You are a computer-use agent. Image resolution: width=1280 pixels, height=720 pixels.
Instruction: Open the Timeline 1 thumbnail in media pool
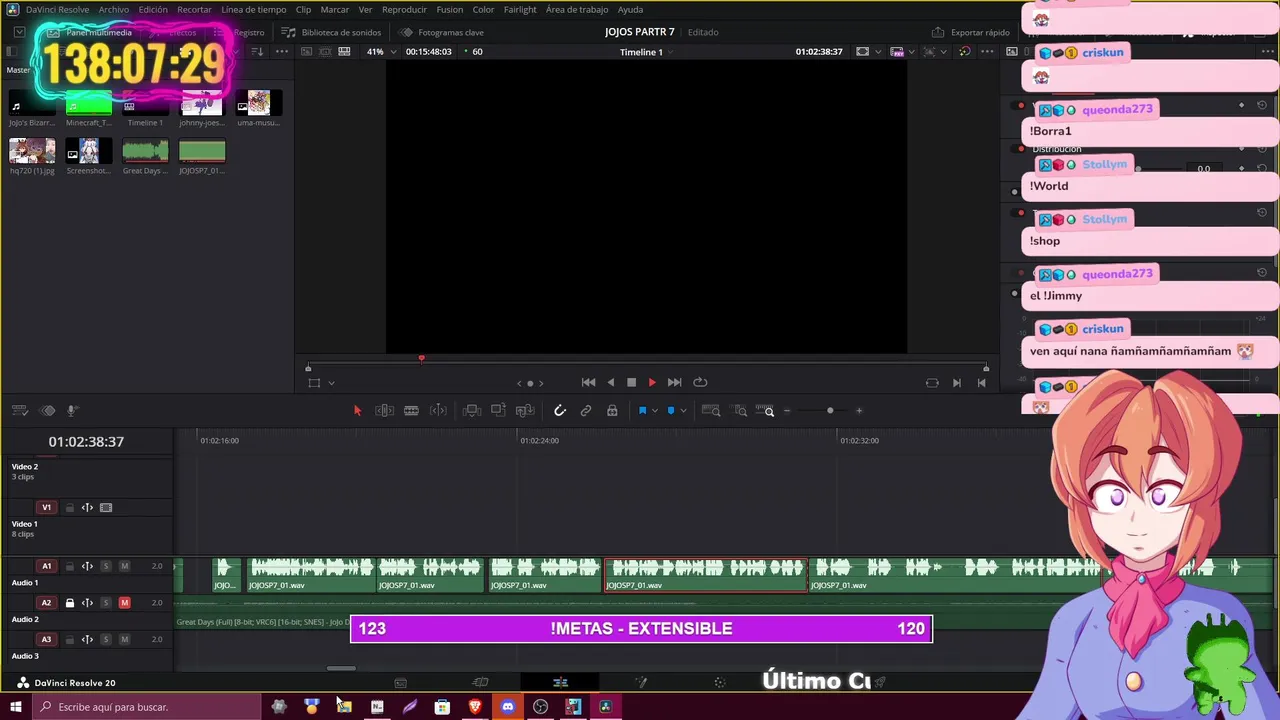coord(144,104)
